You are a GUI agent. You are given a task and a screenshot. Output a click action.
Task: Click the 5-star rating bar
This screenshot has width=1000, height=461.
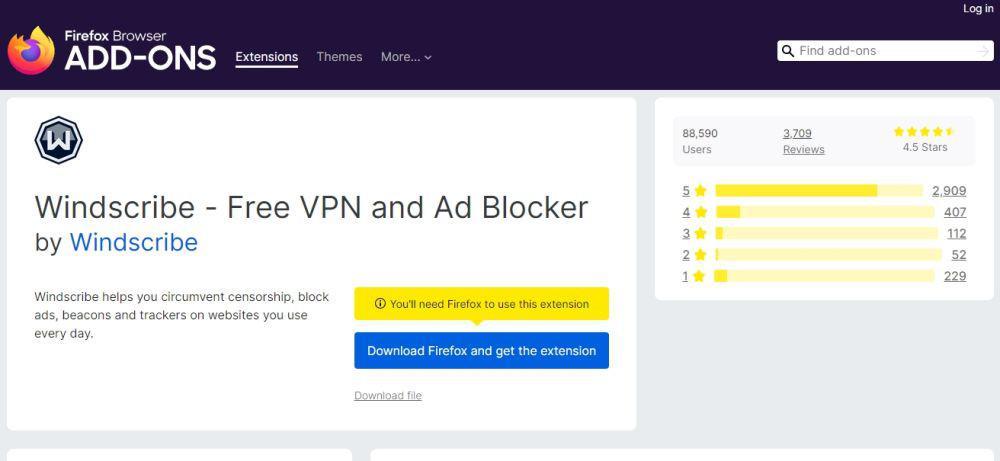tap(819, 190)
